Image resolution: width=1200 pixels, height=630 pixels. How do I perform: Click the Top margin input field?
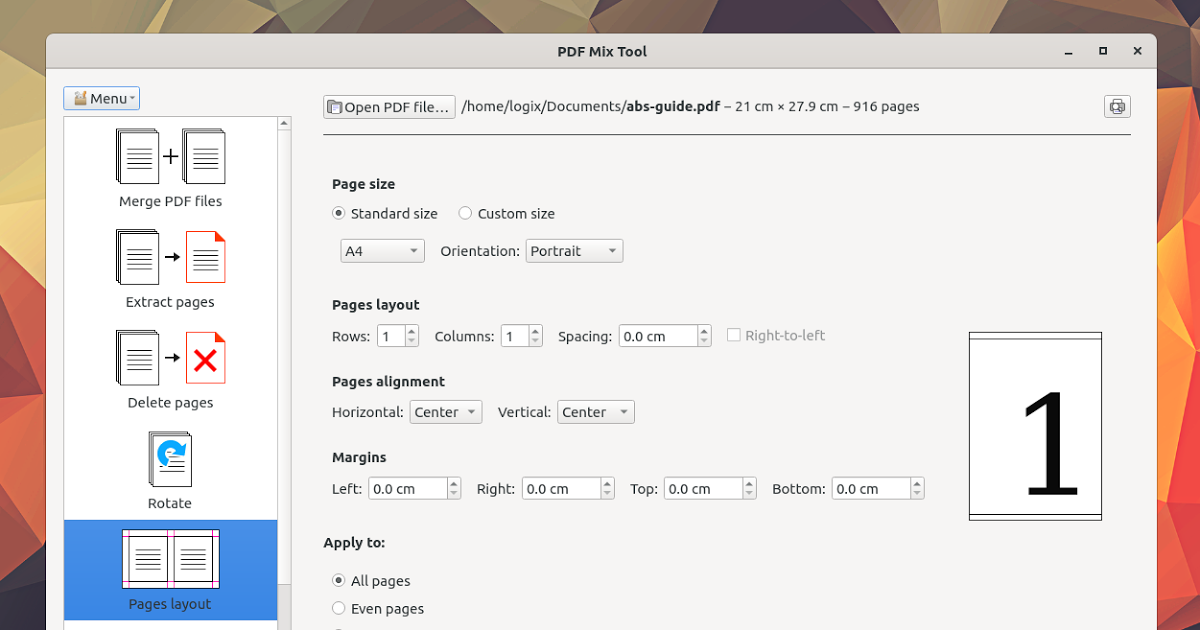pyautogui.click(x=703, y=488)
